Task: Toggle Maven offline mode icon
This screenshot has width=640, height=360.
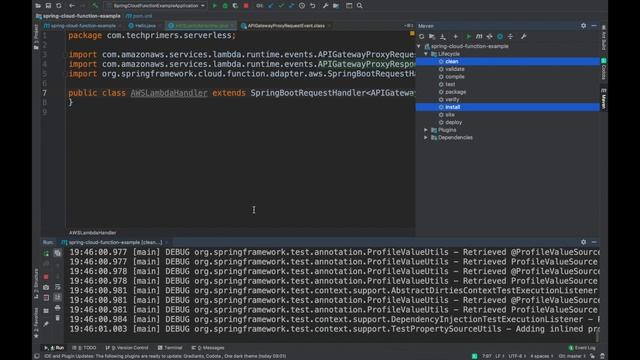Action: click(489, 36)
